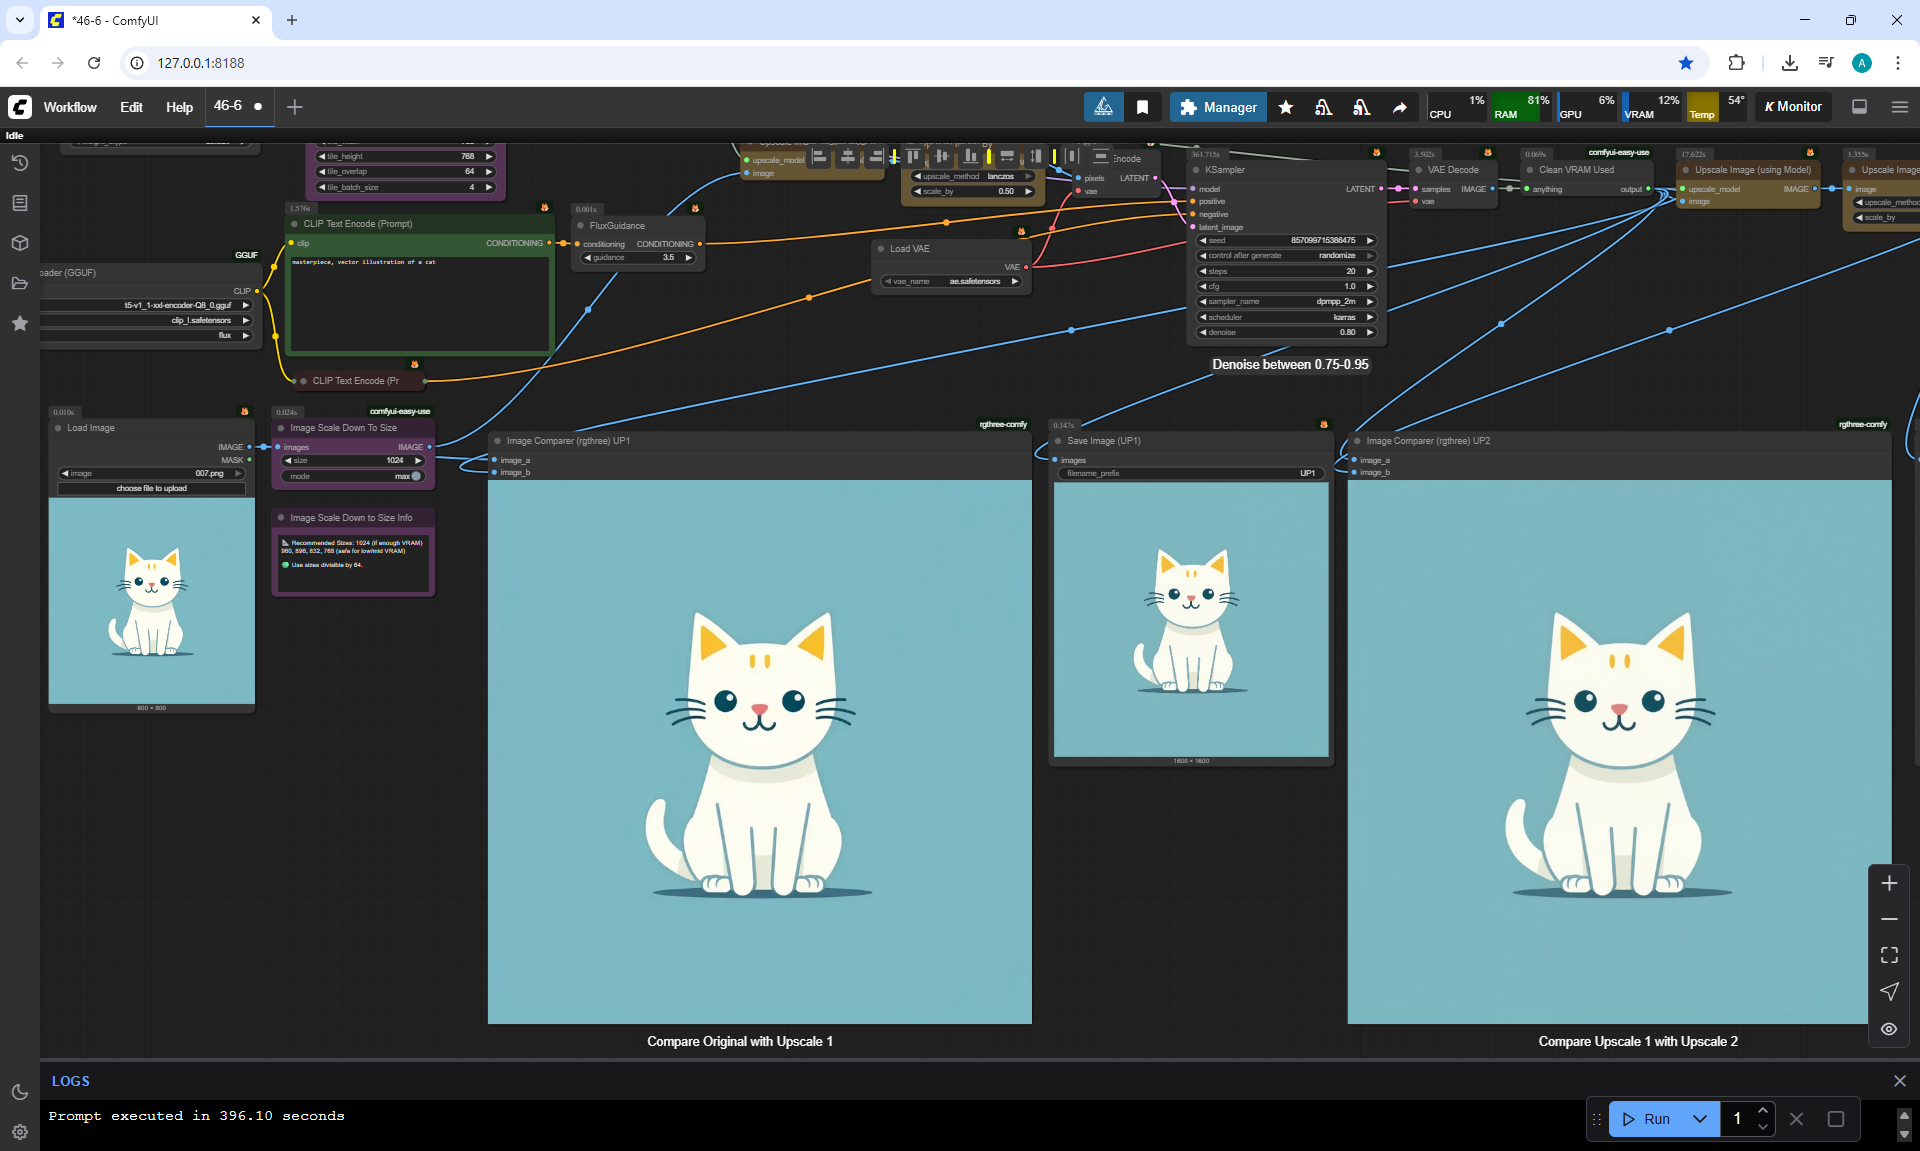Open sampler_name dpmpp_2m combo box

(x=1287, y=301)
